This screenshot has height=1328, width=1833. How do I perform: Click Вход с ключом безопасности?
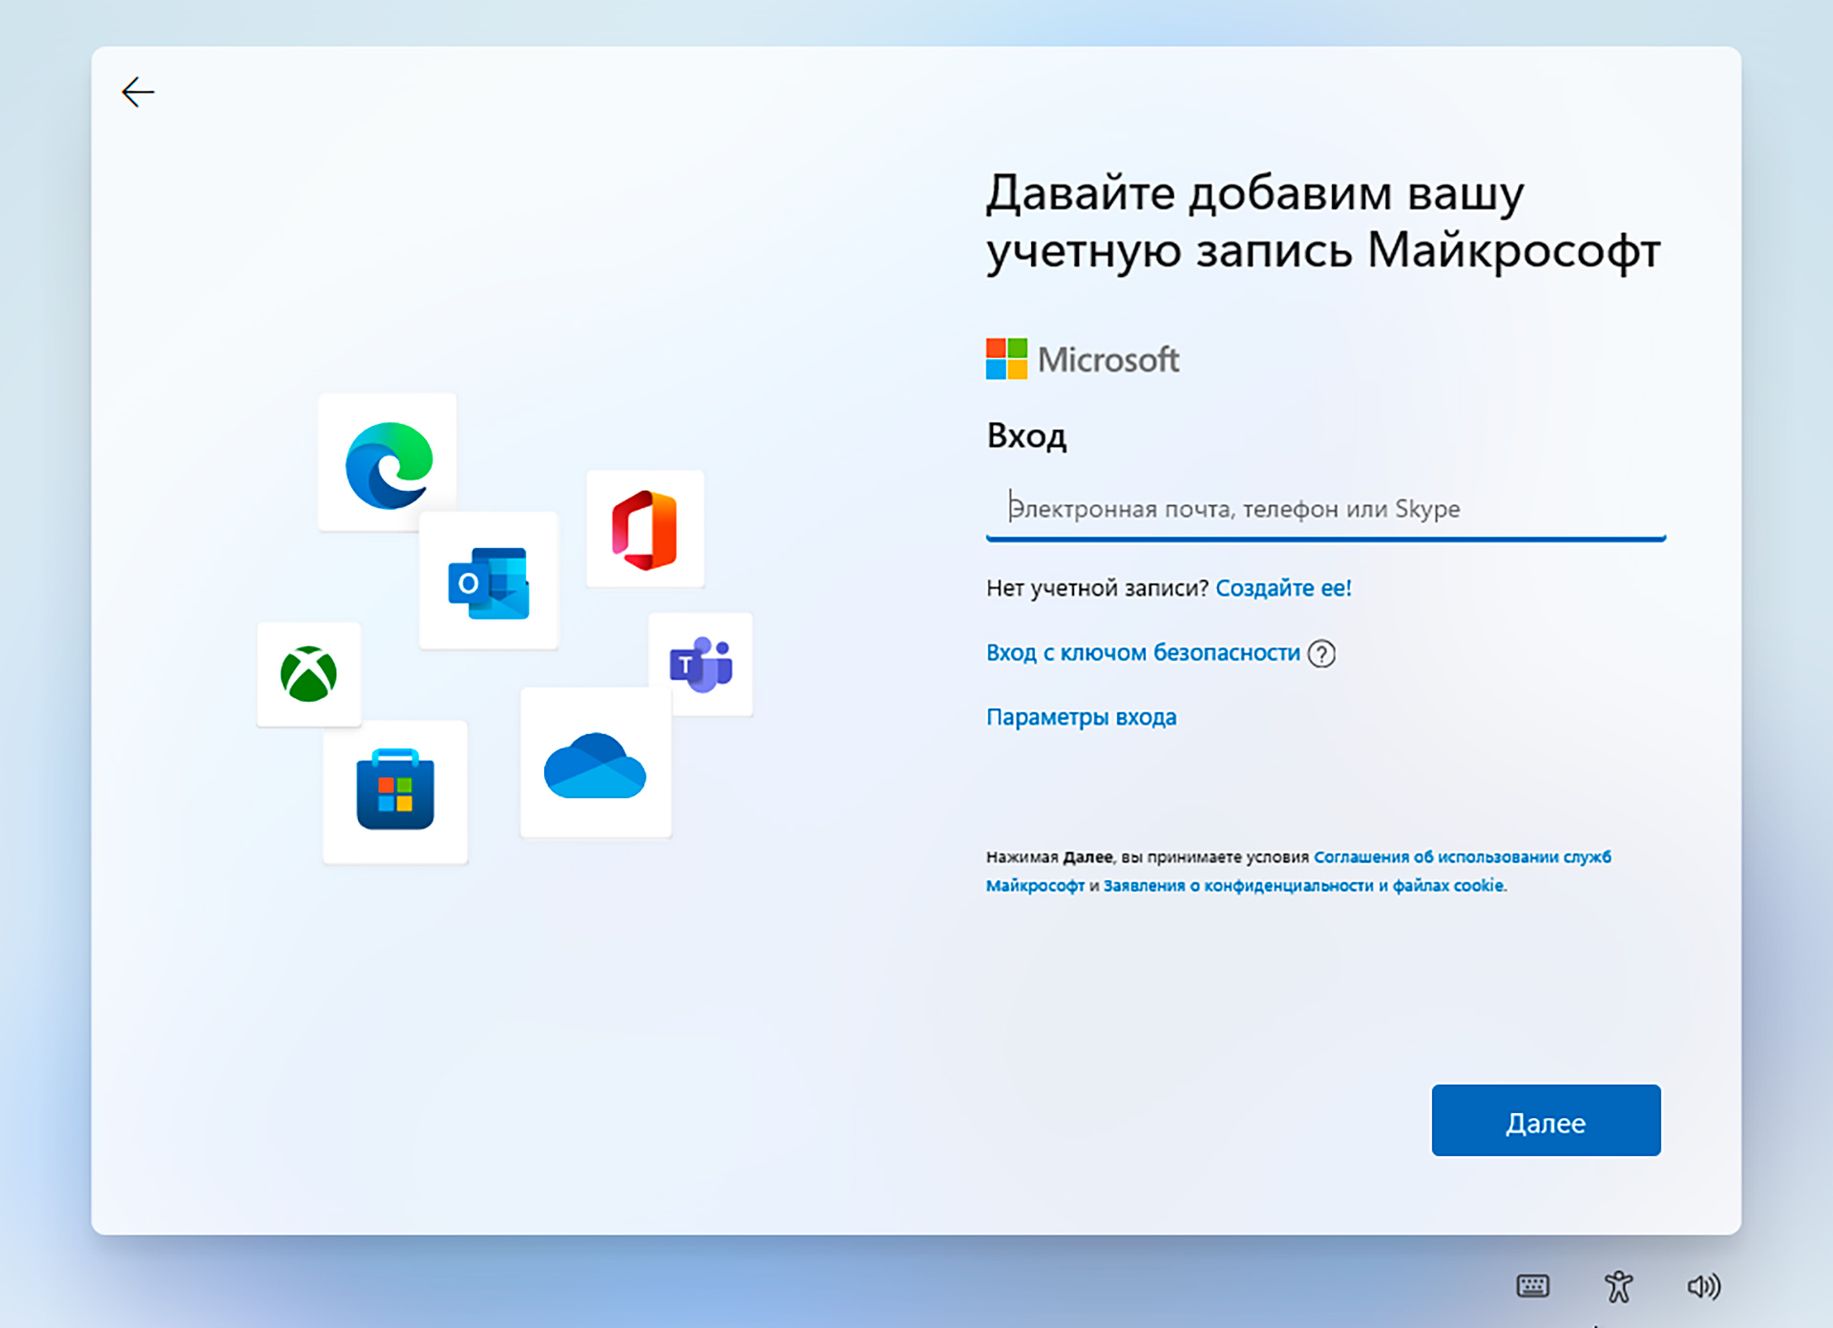[x=1144, y=652]
